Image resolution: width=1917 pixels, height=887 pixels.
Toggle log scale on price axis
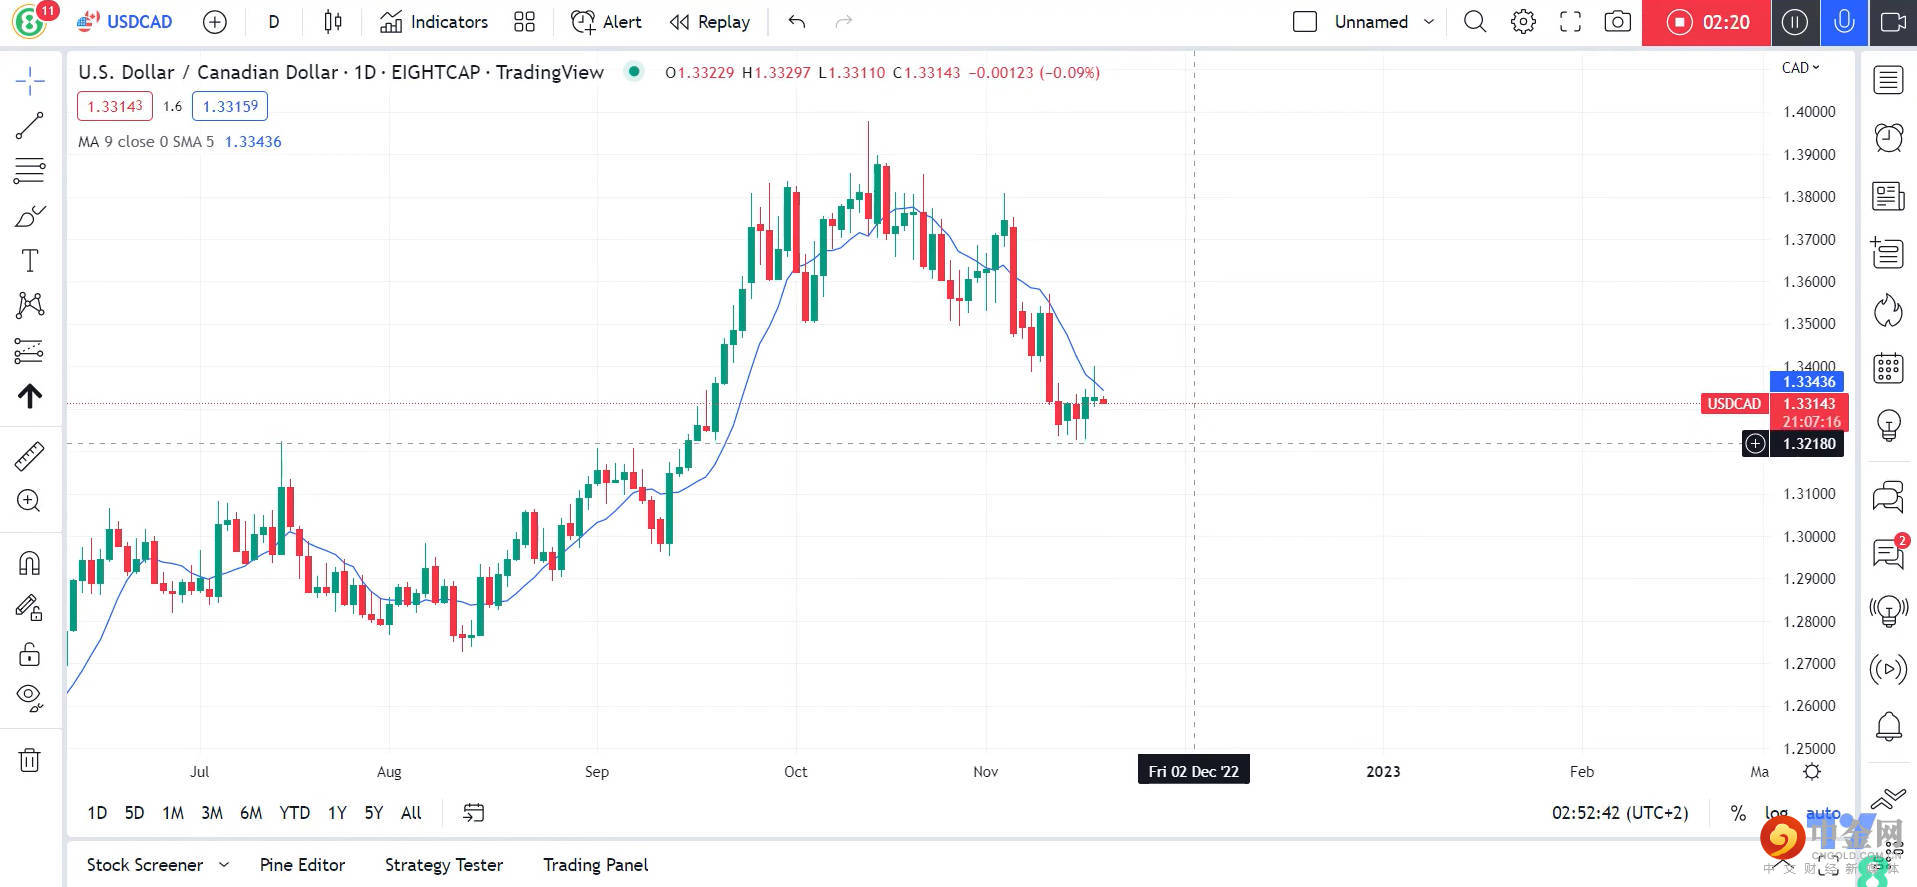(x=1776, y=813)
